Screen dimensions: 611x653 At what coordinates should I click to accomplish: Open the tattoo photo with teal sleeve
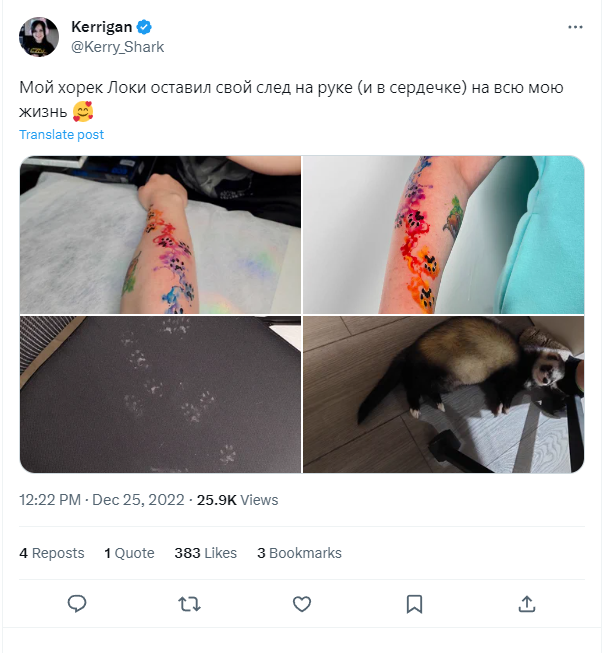pos(444,234)
